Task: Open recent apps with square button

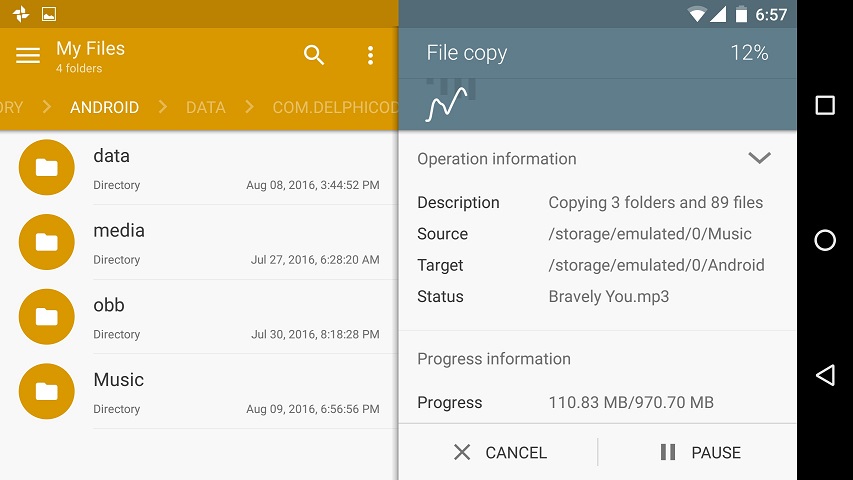Action: (825, 105)
